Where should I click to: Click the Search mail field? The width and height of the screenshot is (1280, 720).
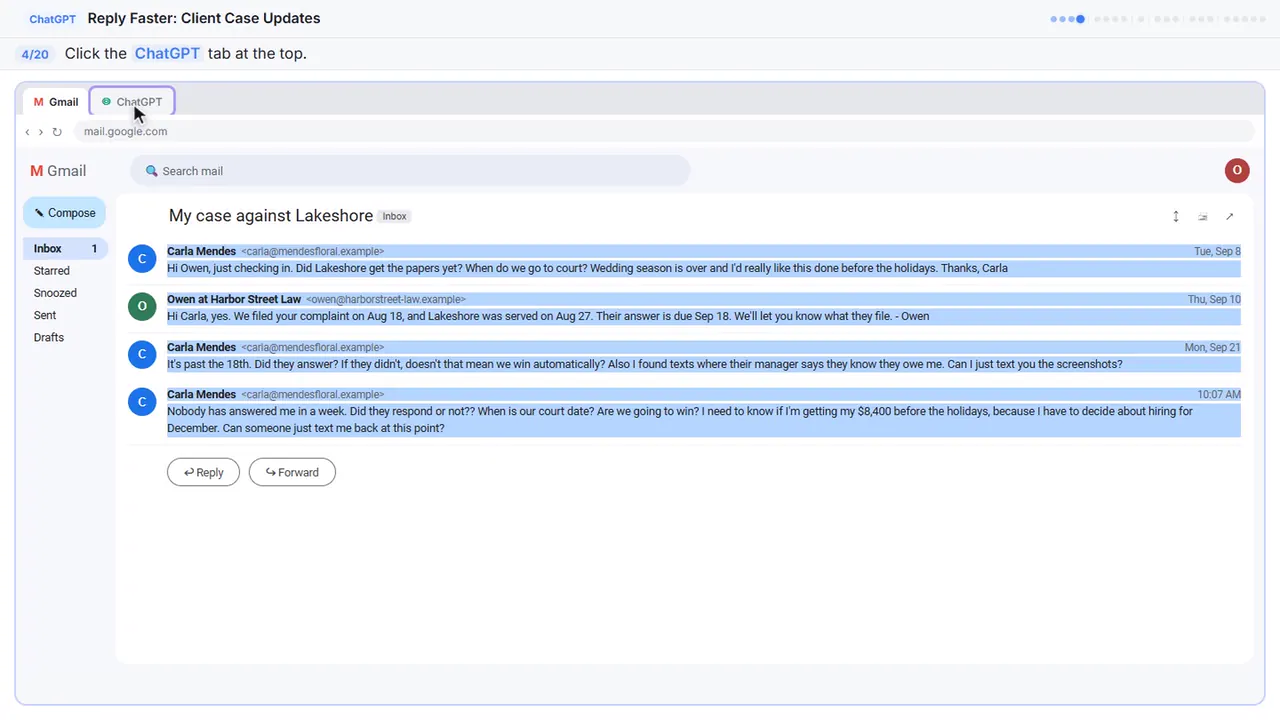tap(410, 171)
